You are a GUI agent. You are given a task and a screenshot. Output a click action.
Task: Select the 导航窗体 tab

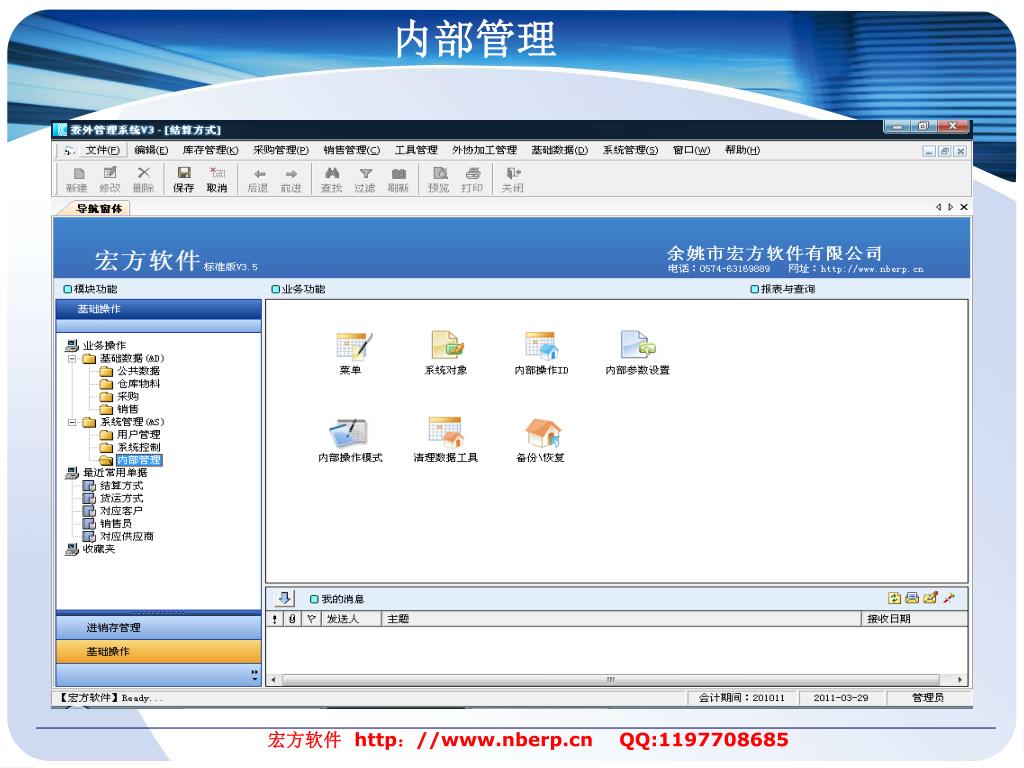97,208
